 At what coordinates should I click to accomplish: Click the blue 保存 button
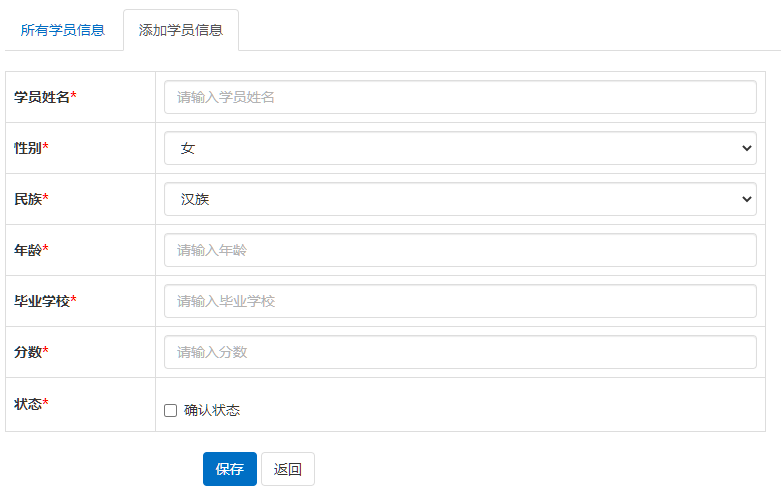(x=230, y=469)
